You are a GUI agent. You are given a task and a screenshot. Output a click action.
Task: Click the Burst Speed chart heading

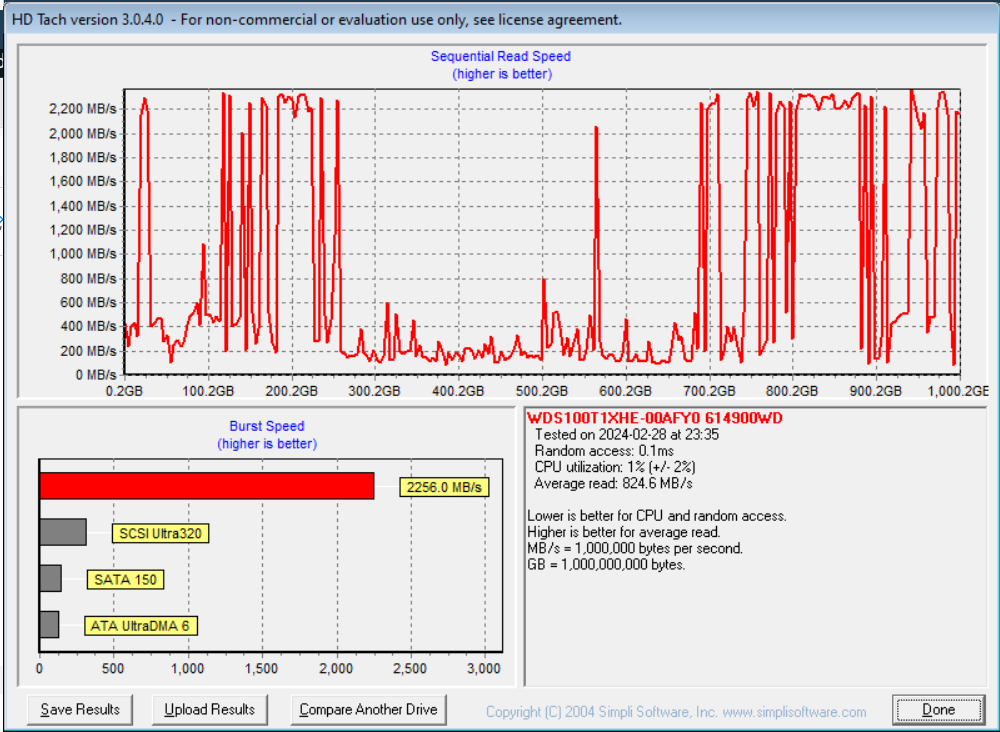tap(266, 426)
